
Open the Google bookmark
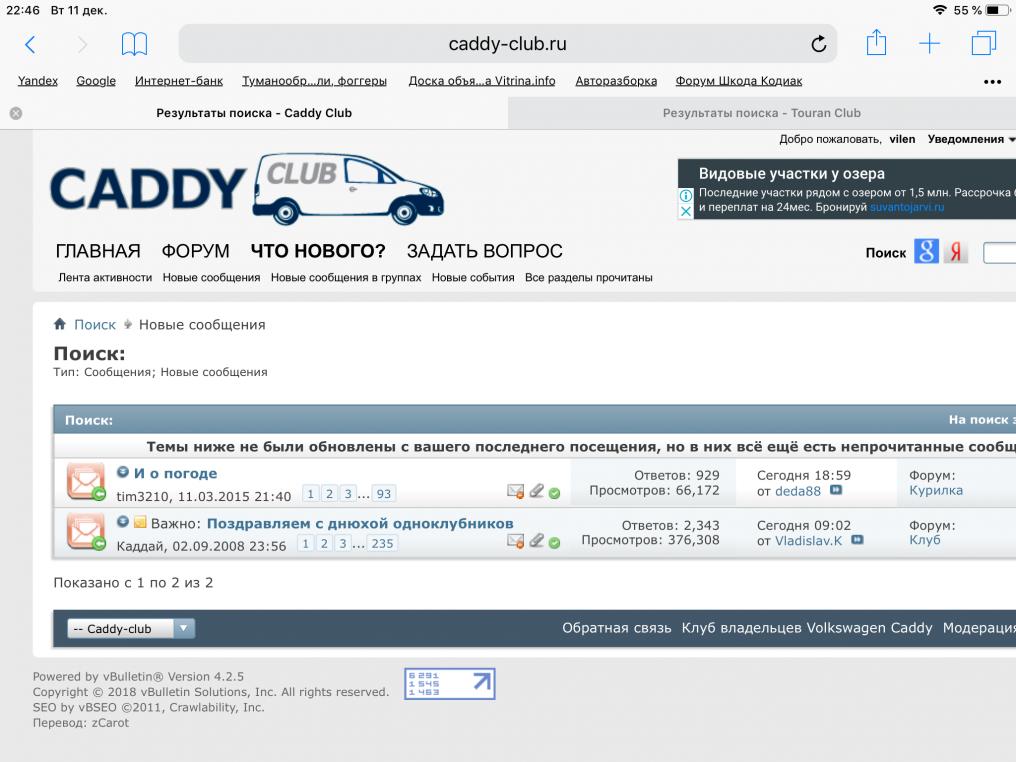(96, 81)
